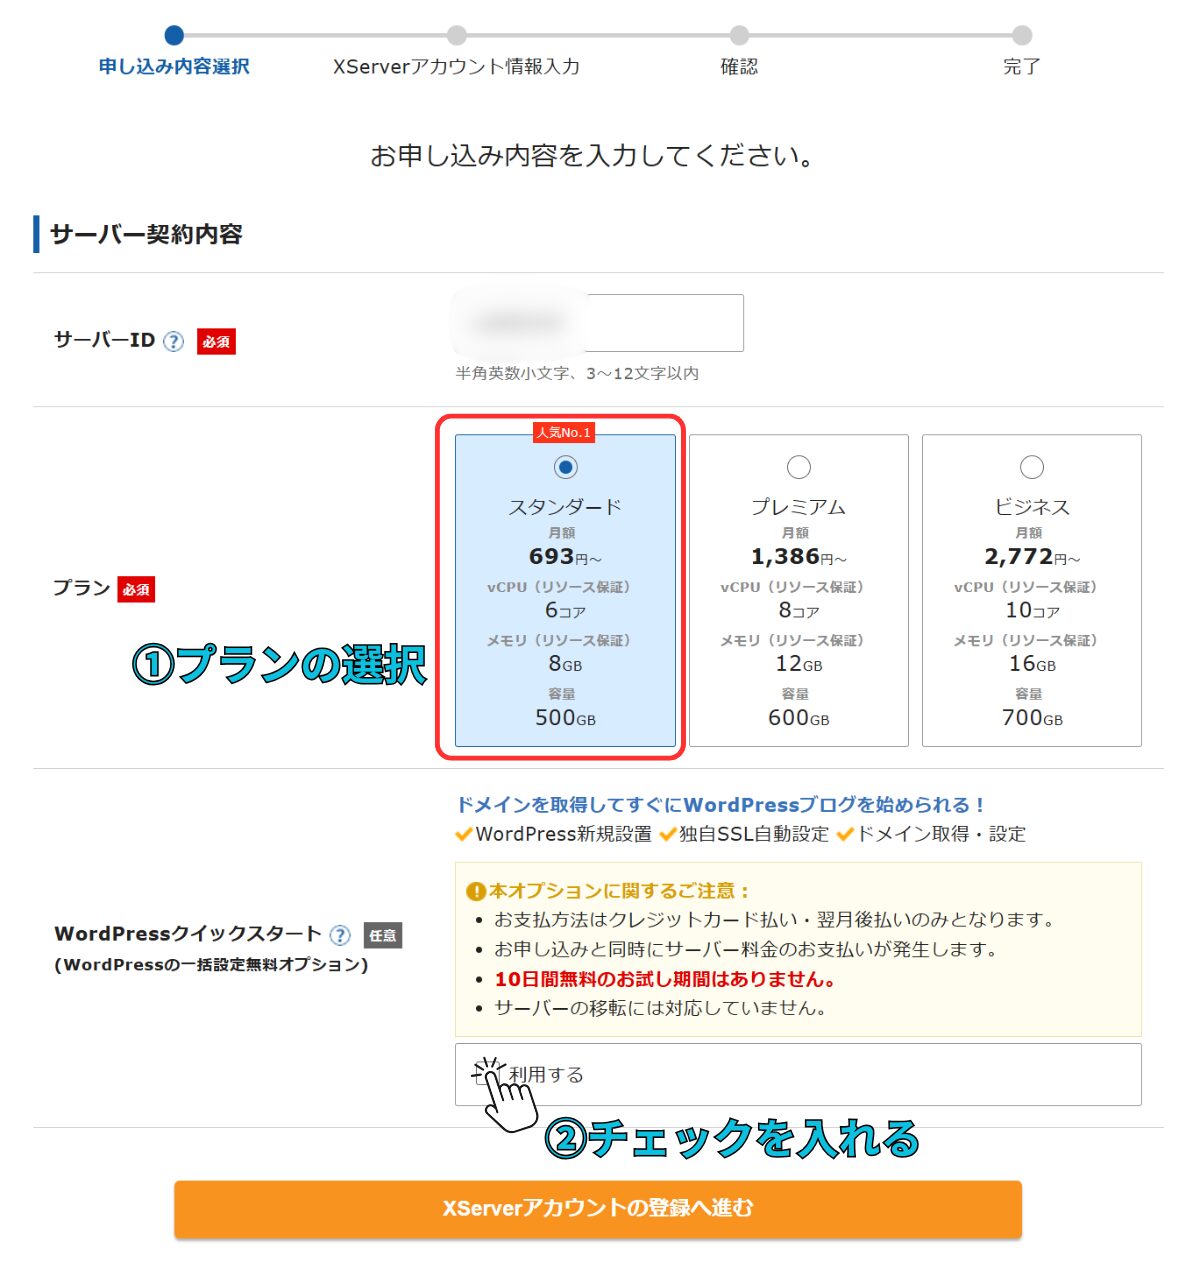Click XServerアカウントの登録へ進む button
The height and width of the screenshot is (1270, 1200).
[x=598, y=1209]
